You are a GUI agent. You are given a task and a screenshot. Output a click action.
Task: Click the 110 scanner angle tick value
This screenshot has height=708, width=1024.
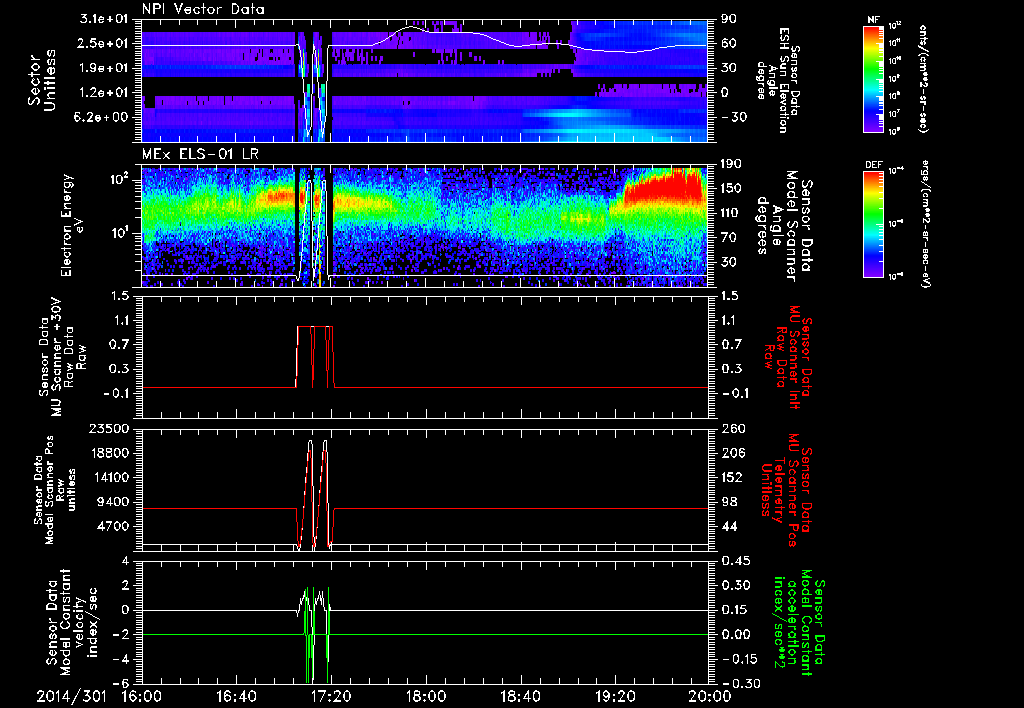(728, 213)
